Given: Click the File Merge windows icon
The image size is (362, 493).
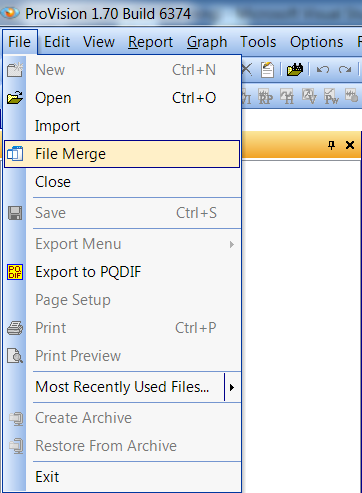Looking at the screenshot, I should pyautogui.click(x=15, y=154).
